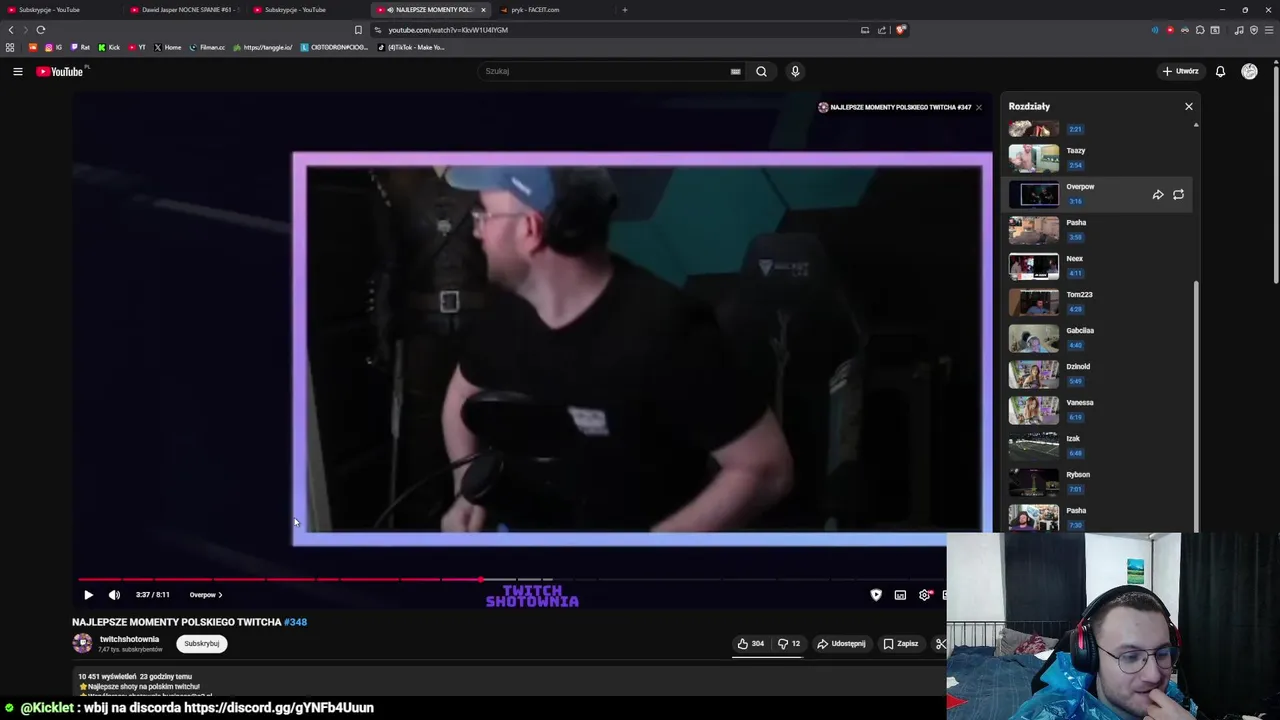Share the Overpow chapter
Image resolution: width=1280 pixels, height=720 pixels.
[1158, 195]
